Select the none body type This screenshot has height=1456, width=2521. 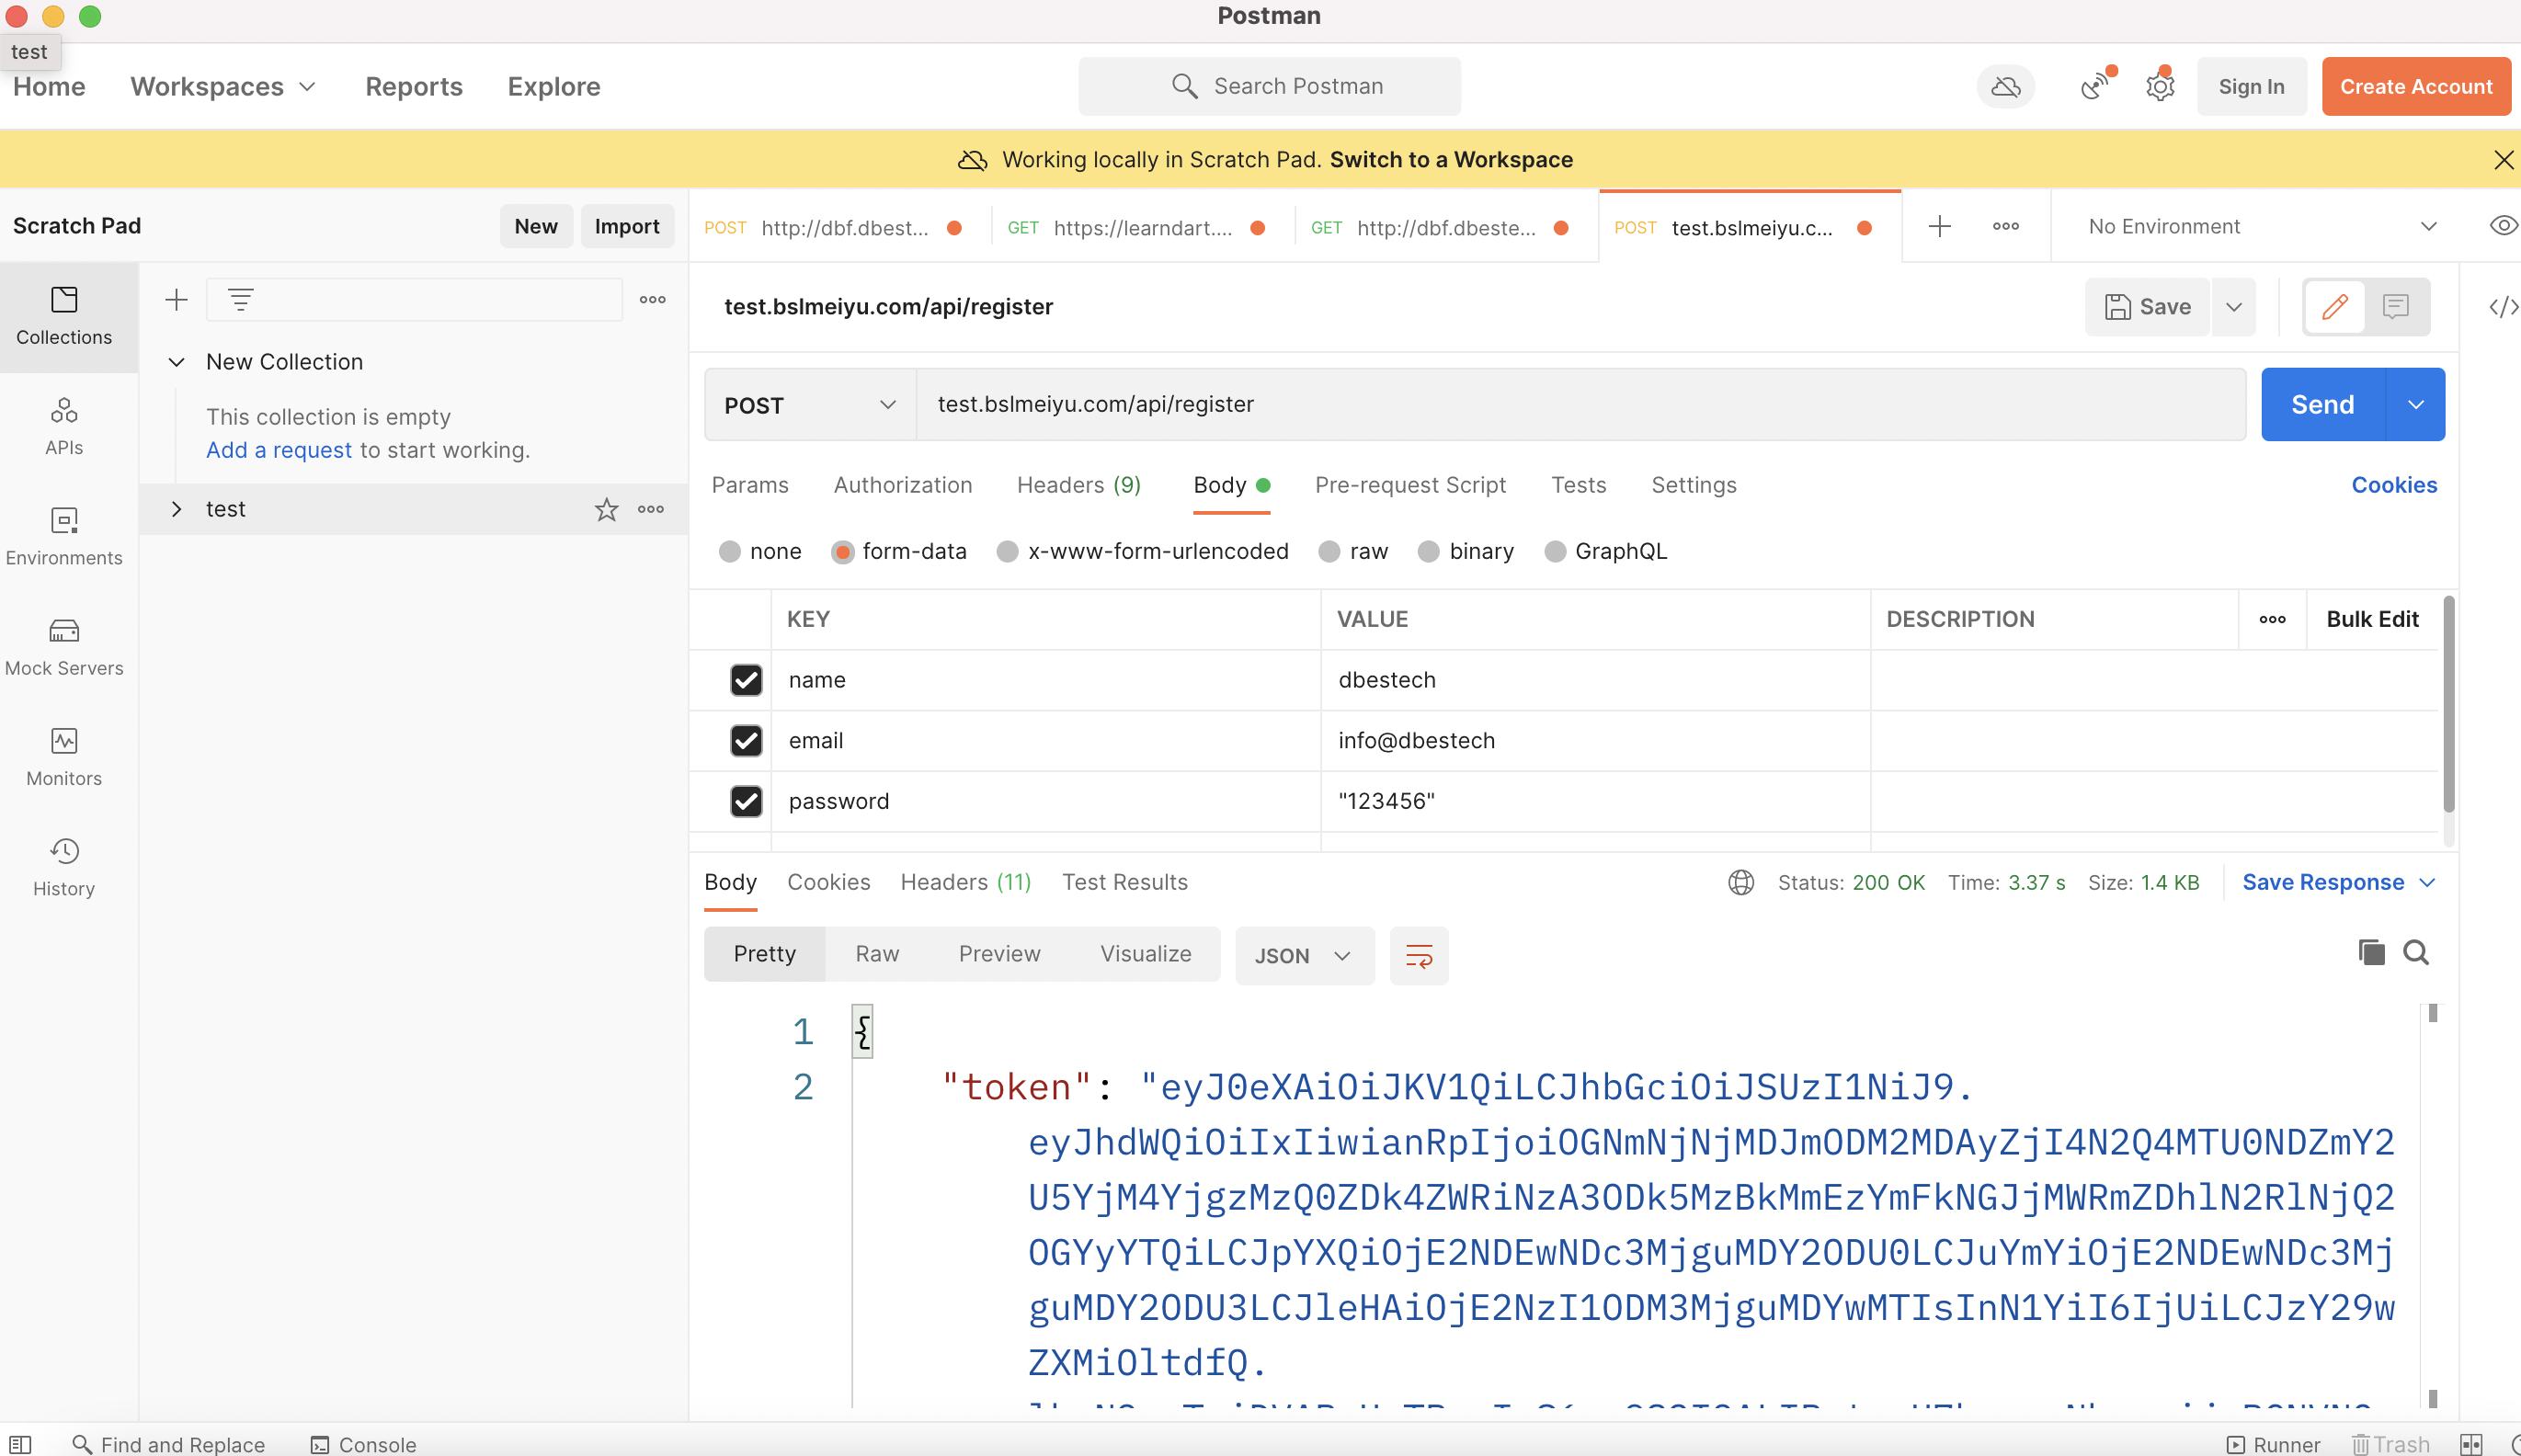point(730,551)
